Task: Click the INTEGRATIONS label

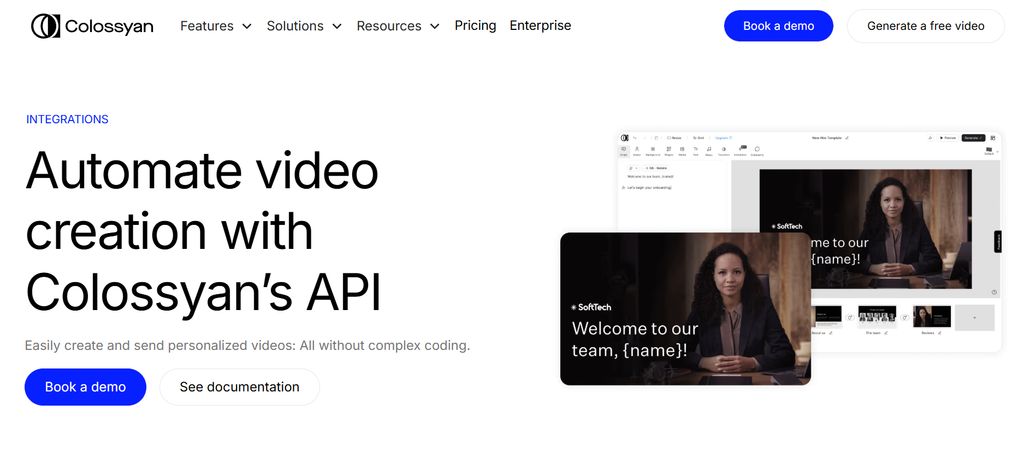Action: (x=67, y=119)
